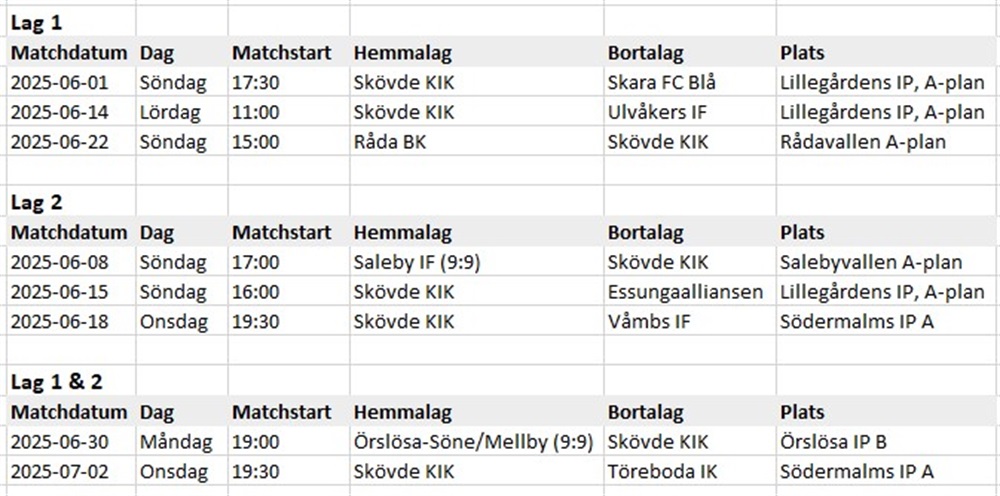Image resolution: width=1000 pixels, height=496 pixels.
Task: Select the Ulvåkers IF cell
Action: (690, 112)
